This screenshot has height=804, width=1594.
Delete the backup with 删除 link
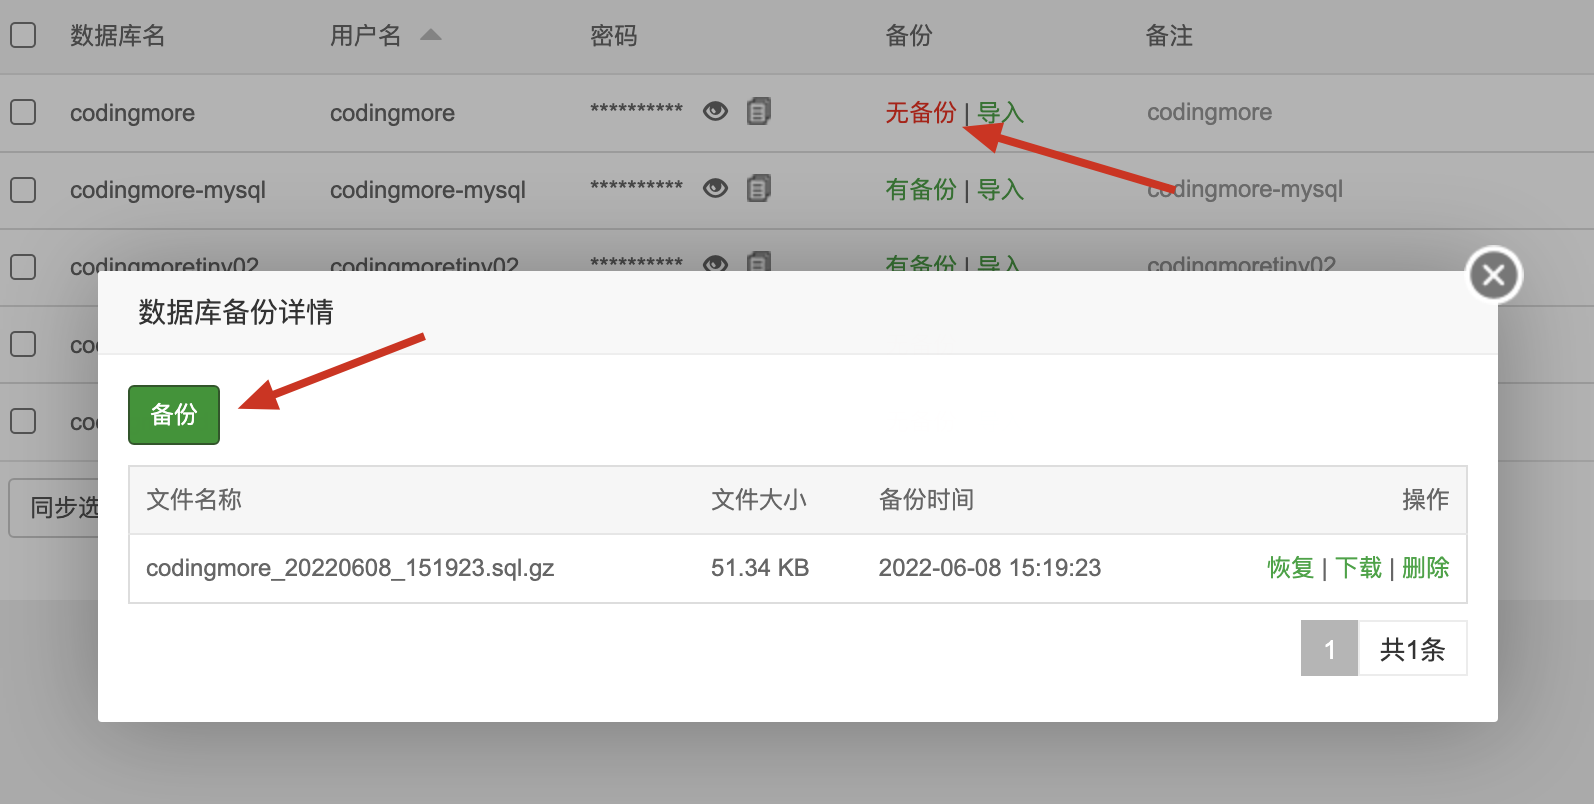tap(1425, 568)
